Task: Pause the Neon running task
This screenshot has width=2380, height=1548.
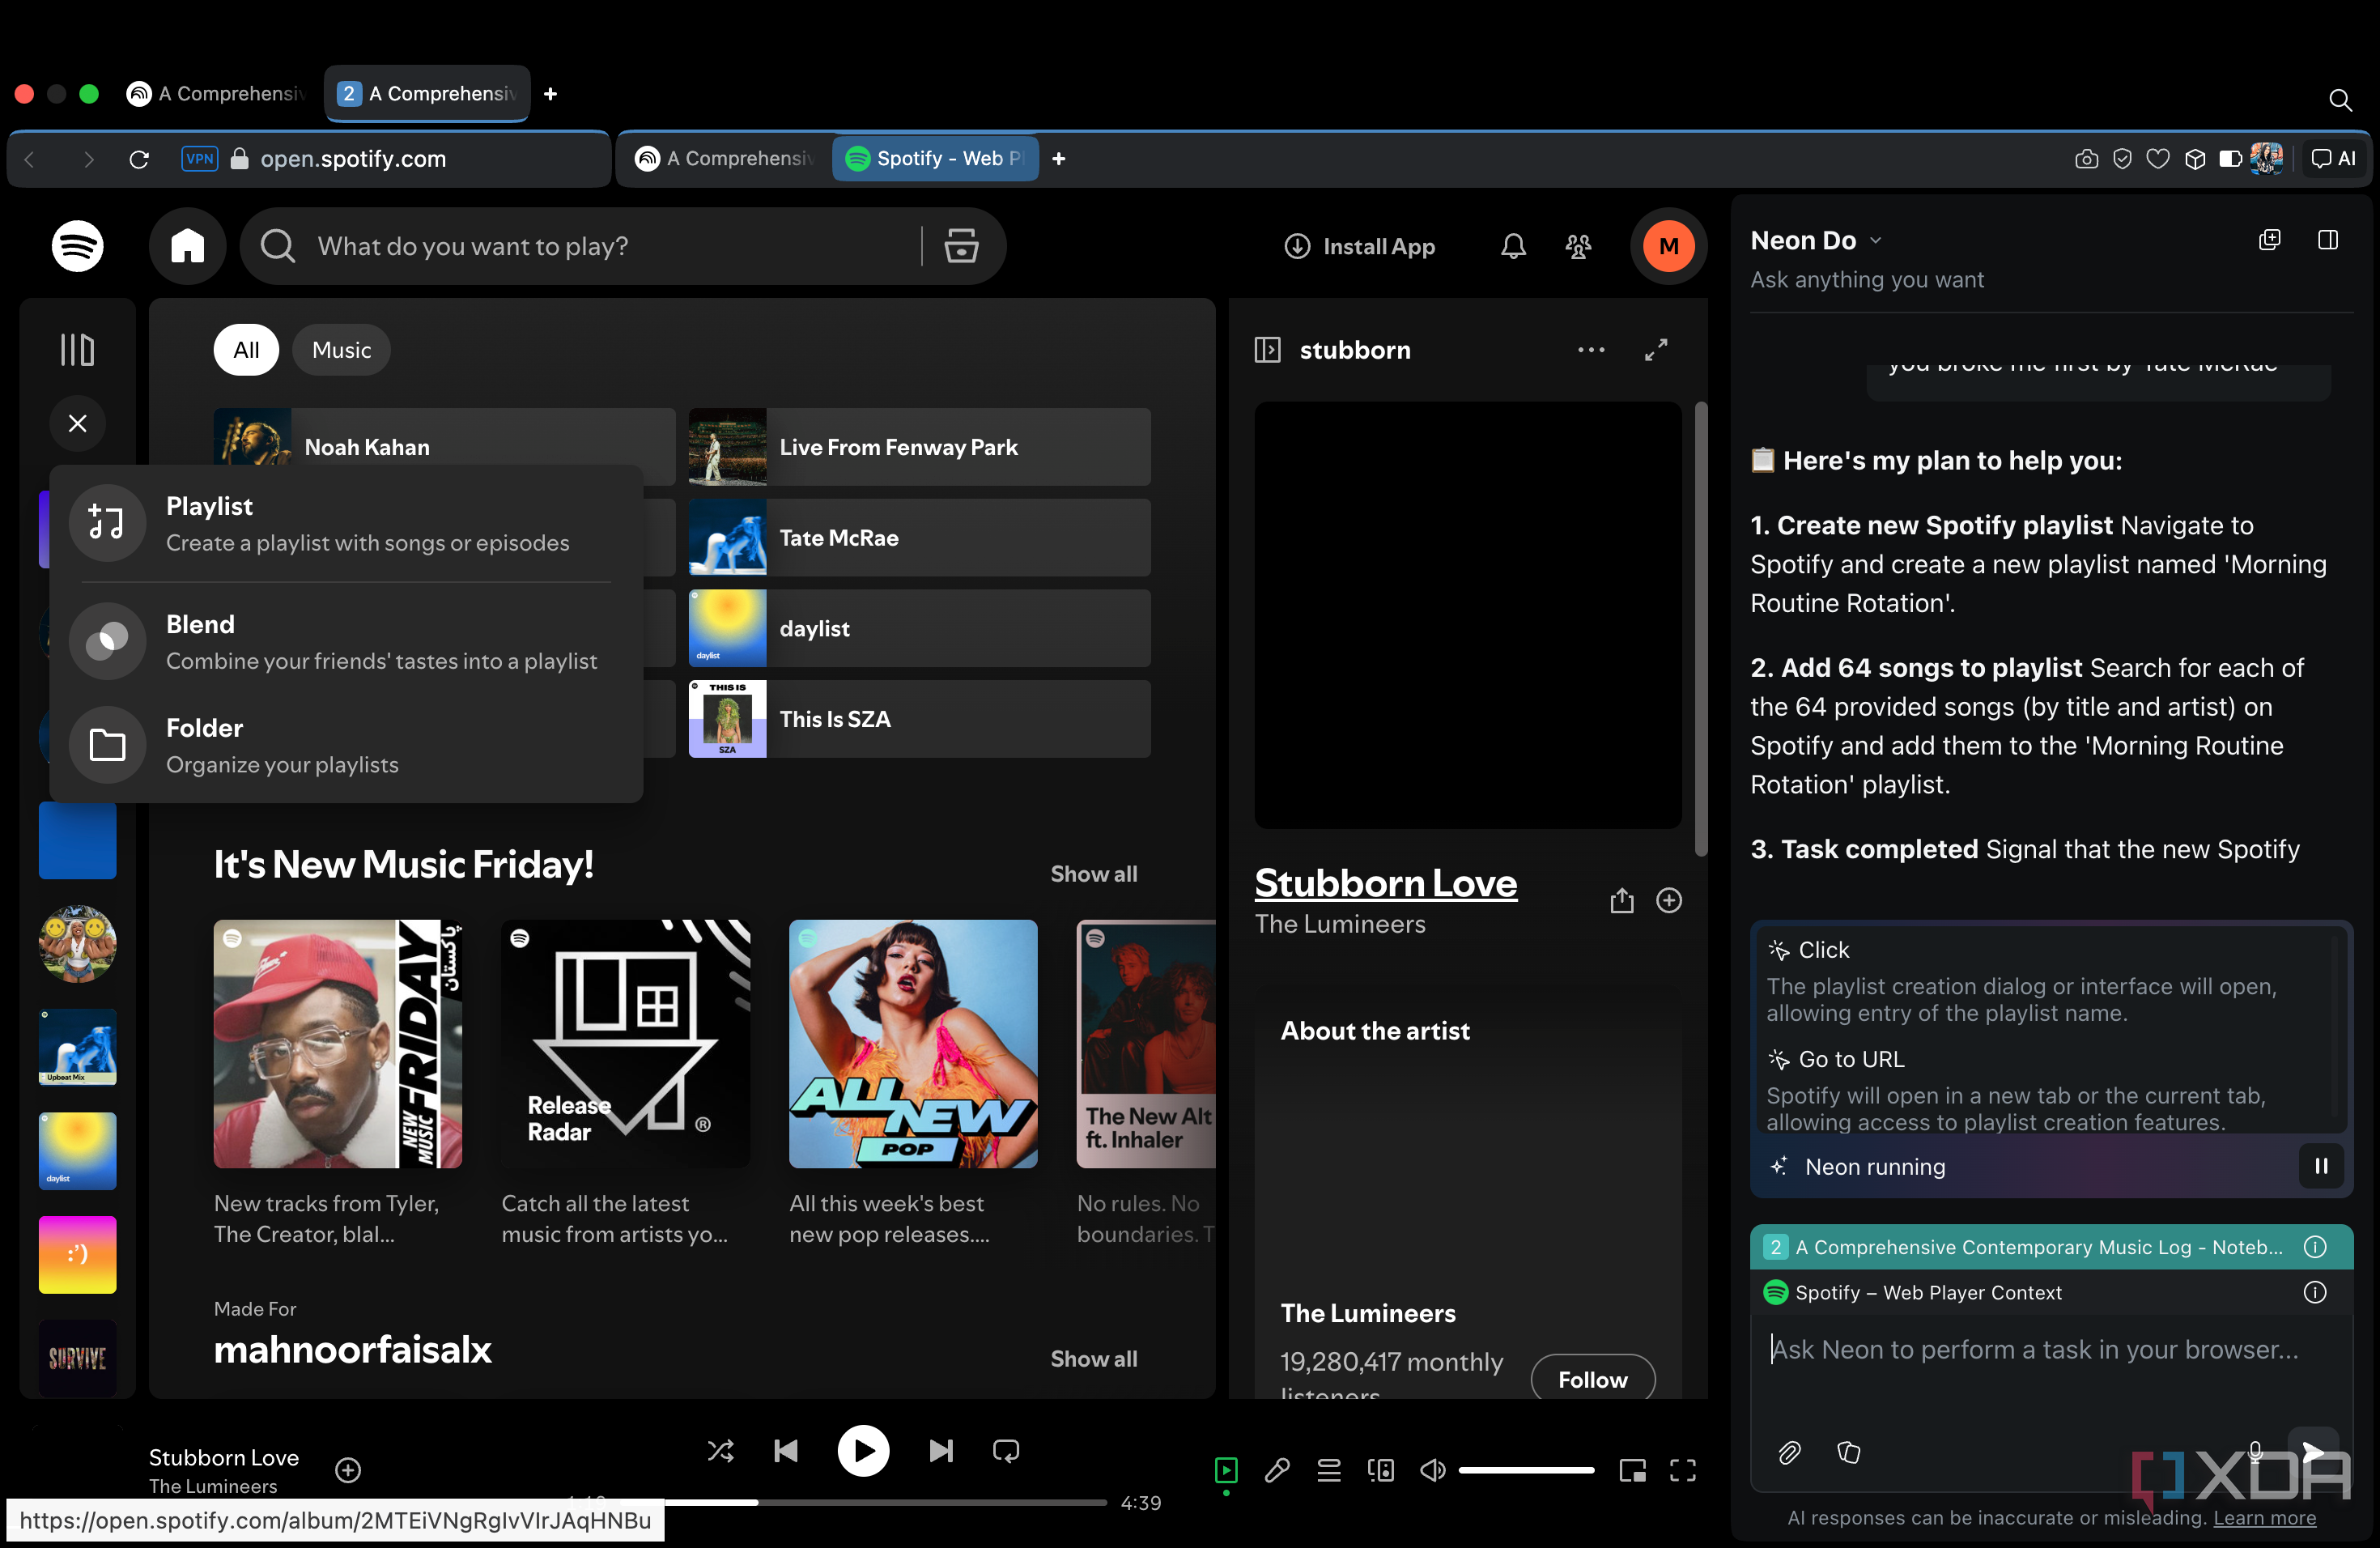Action: 2320,1166
